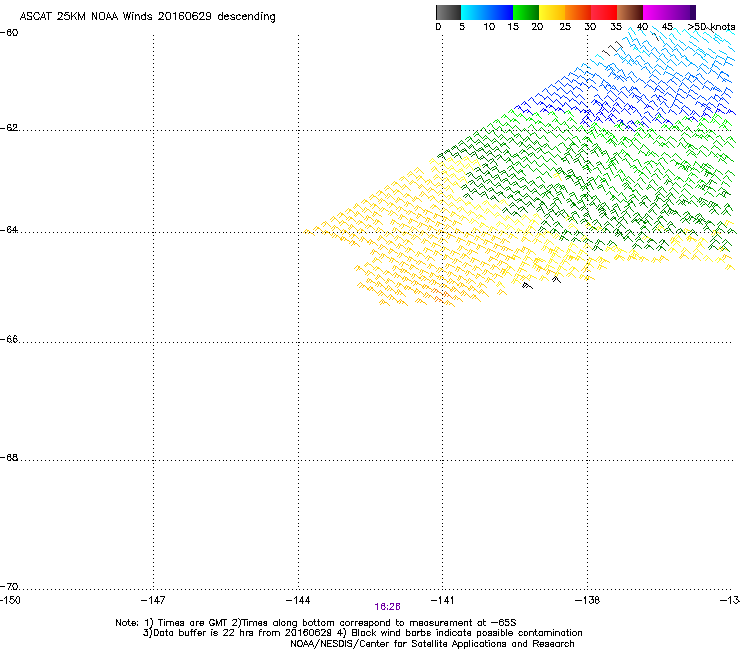Click the '-144' longitude axis label
Screen dimensions: 740x650
pyautogui.click(x=298, y=600)
